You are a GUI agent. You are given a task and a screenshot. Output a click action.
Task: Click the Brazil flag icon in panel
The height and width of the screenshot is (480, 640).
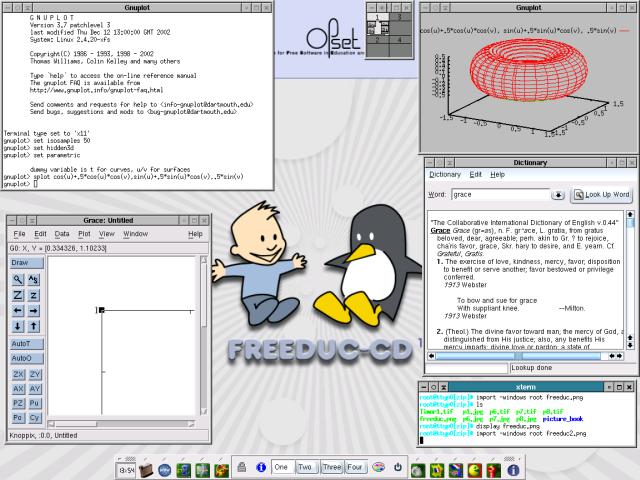436,470
